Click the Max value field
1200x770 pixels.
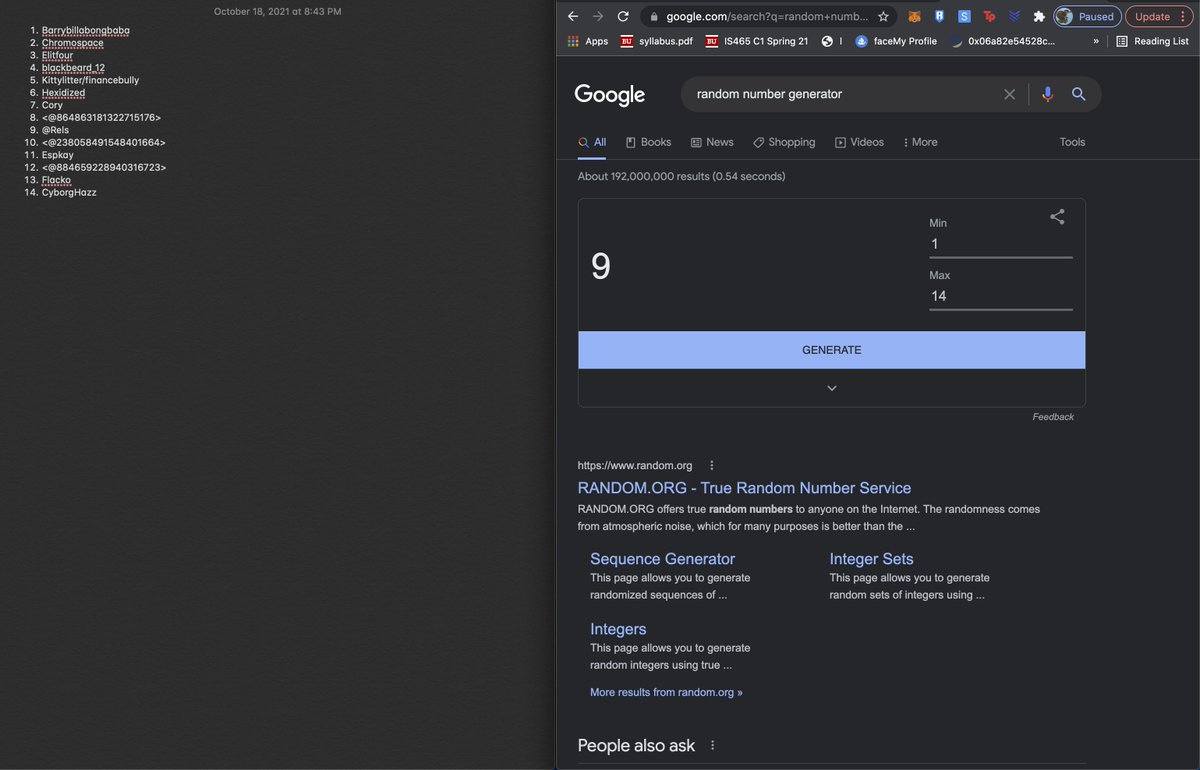[x=1001, y=296]
